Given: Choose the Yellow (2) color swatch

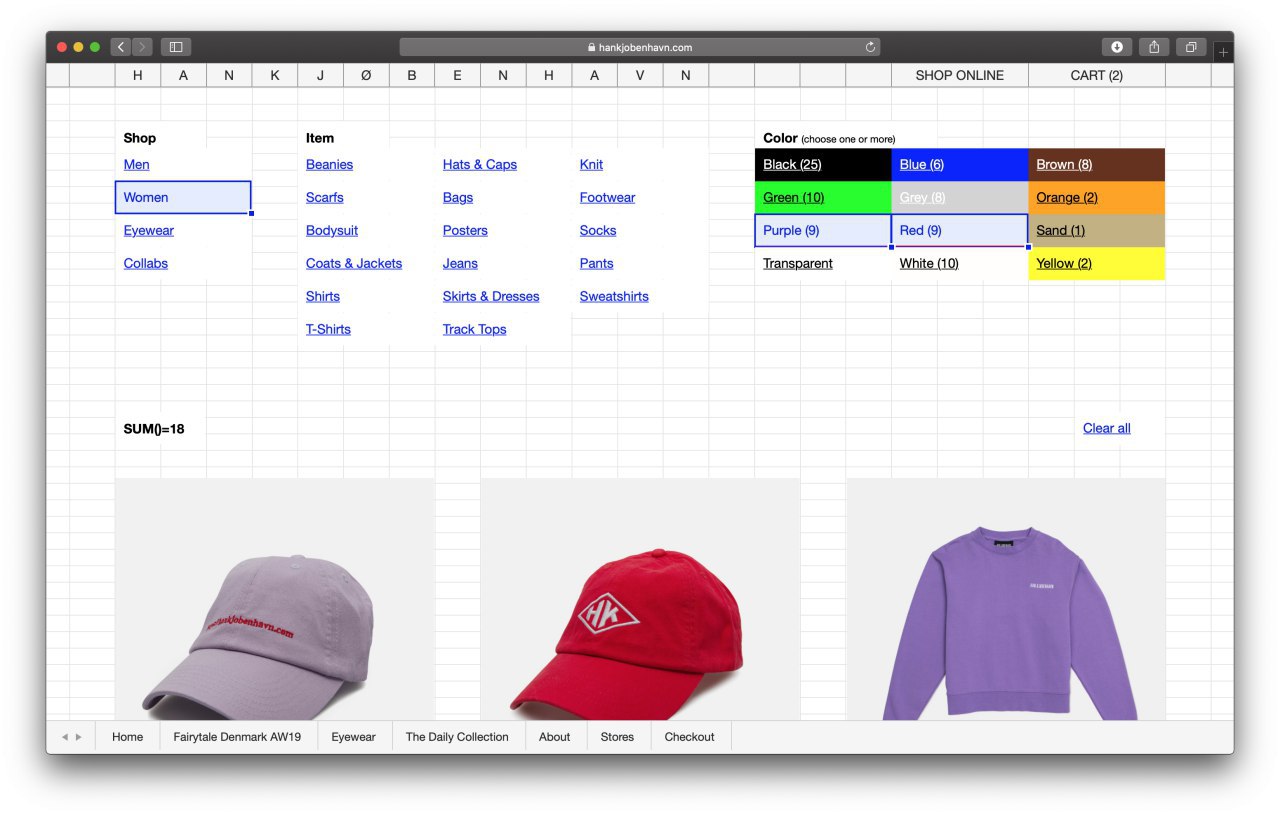Looking at the screenshot, I should pos(1096,263).
